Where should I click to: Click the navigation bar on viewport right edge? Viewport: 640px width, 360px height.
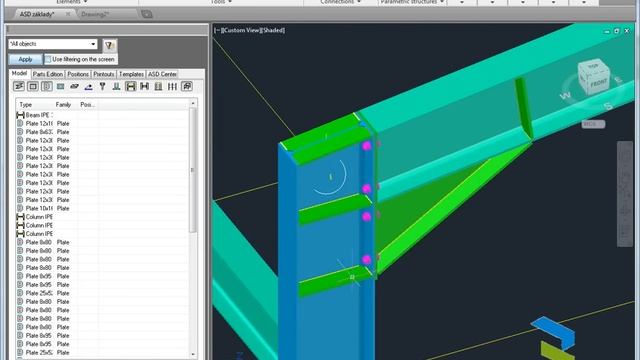624,193
